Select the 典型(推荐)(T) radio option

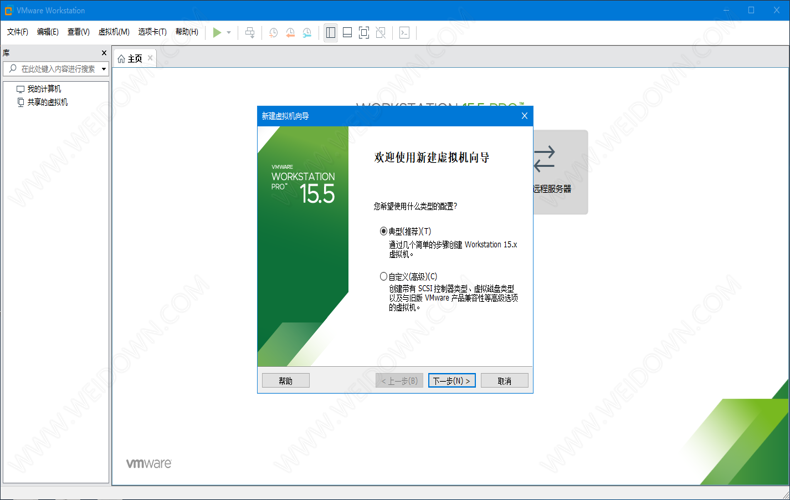pyautogui.click(x=406, y=231)
